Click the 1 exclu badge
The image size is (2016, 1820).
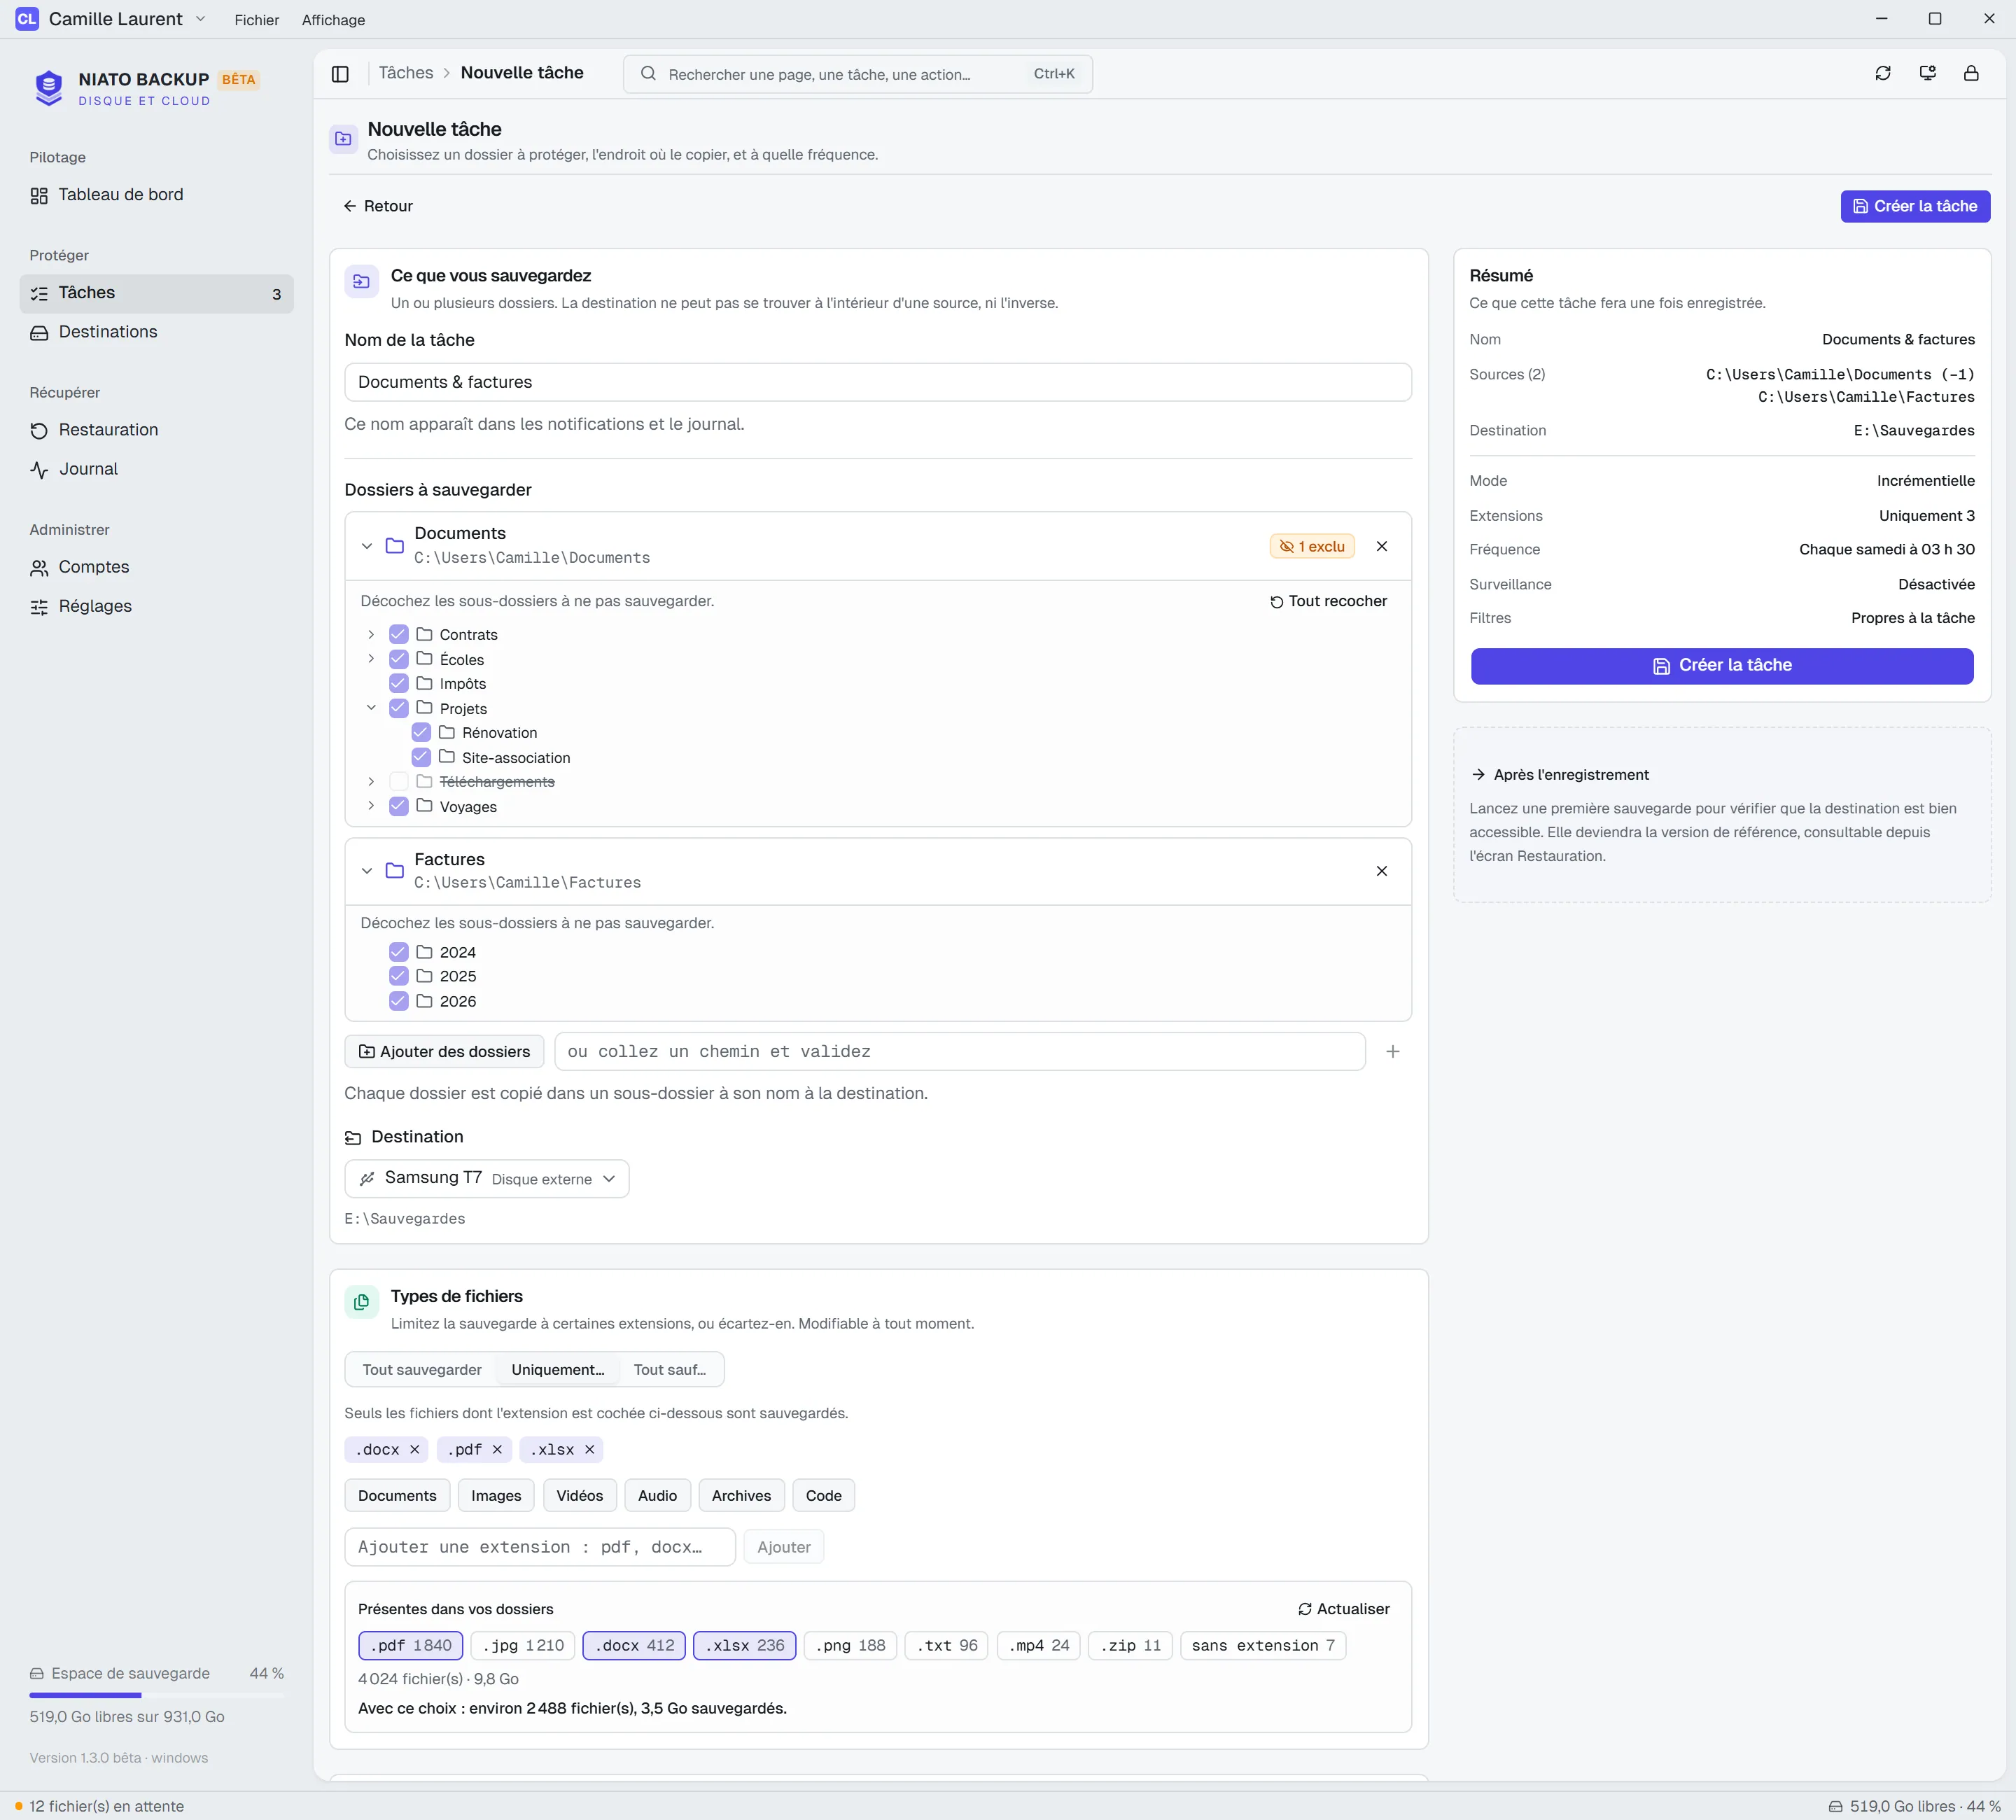(1312, 546)
